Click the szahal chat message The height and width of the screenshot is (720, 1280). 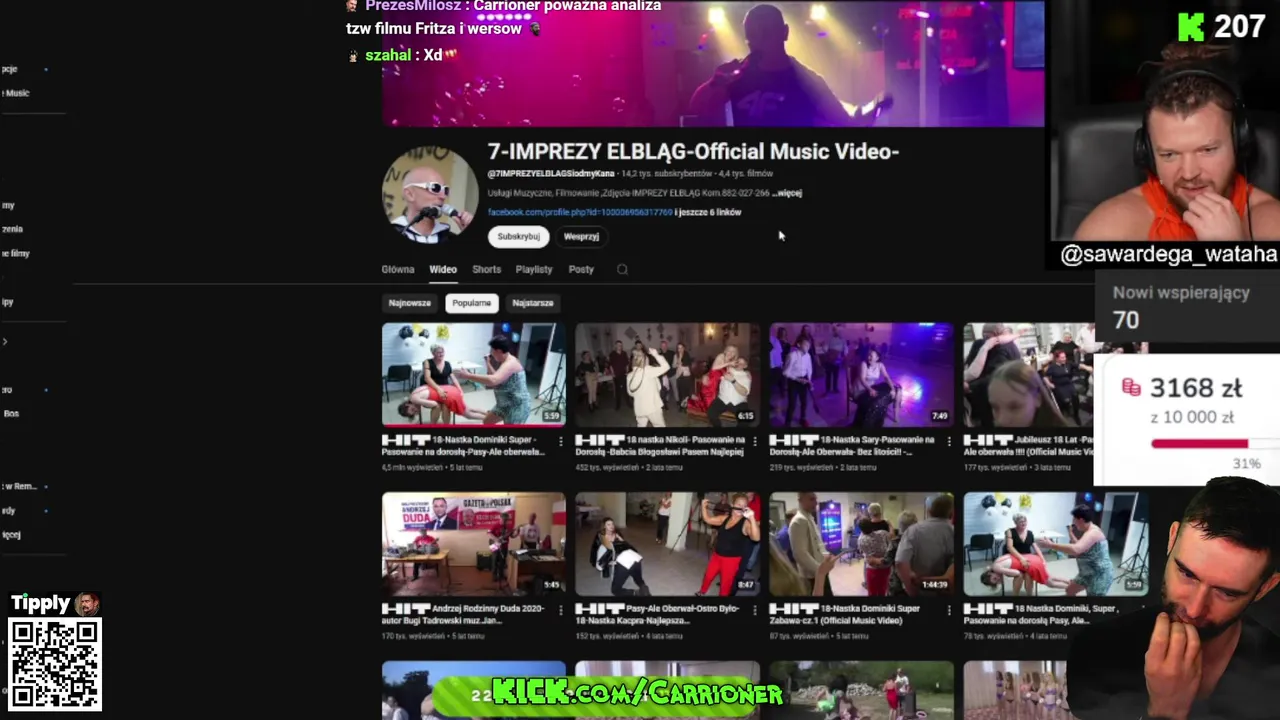point(401,55)
